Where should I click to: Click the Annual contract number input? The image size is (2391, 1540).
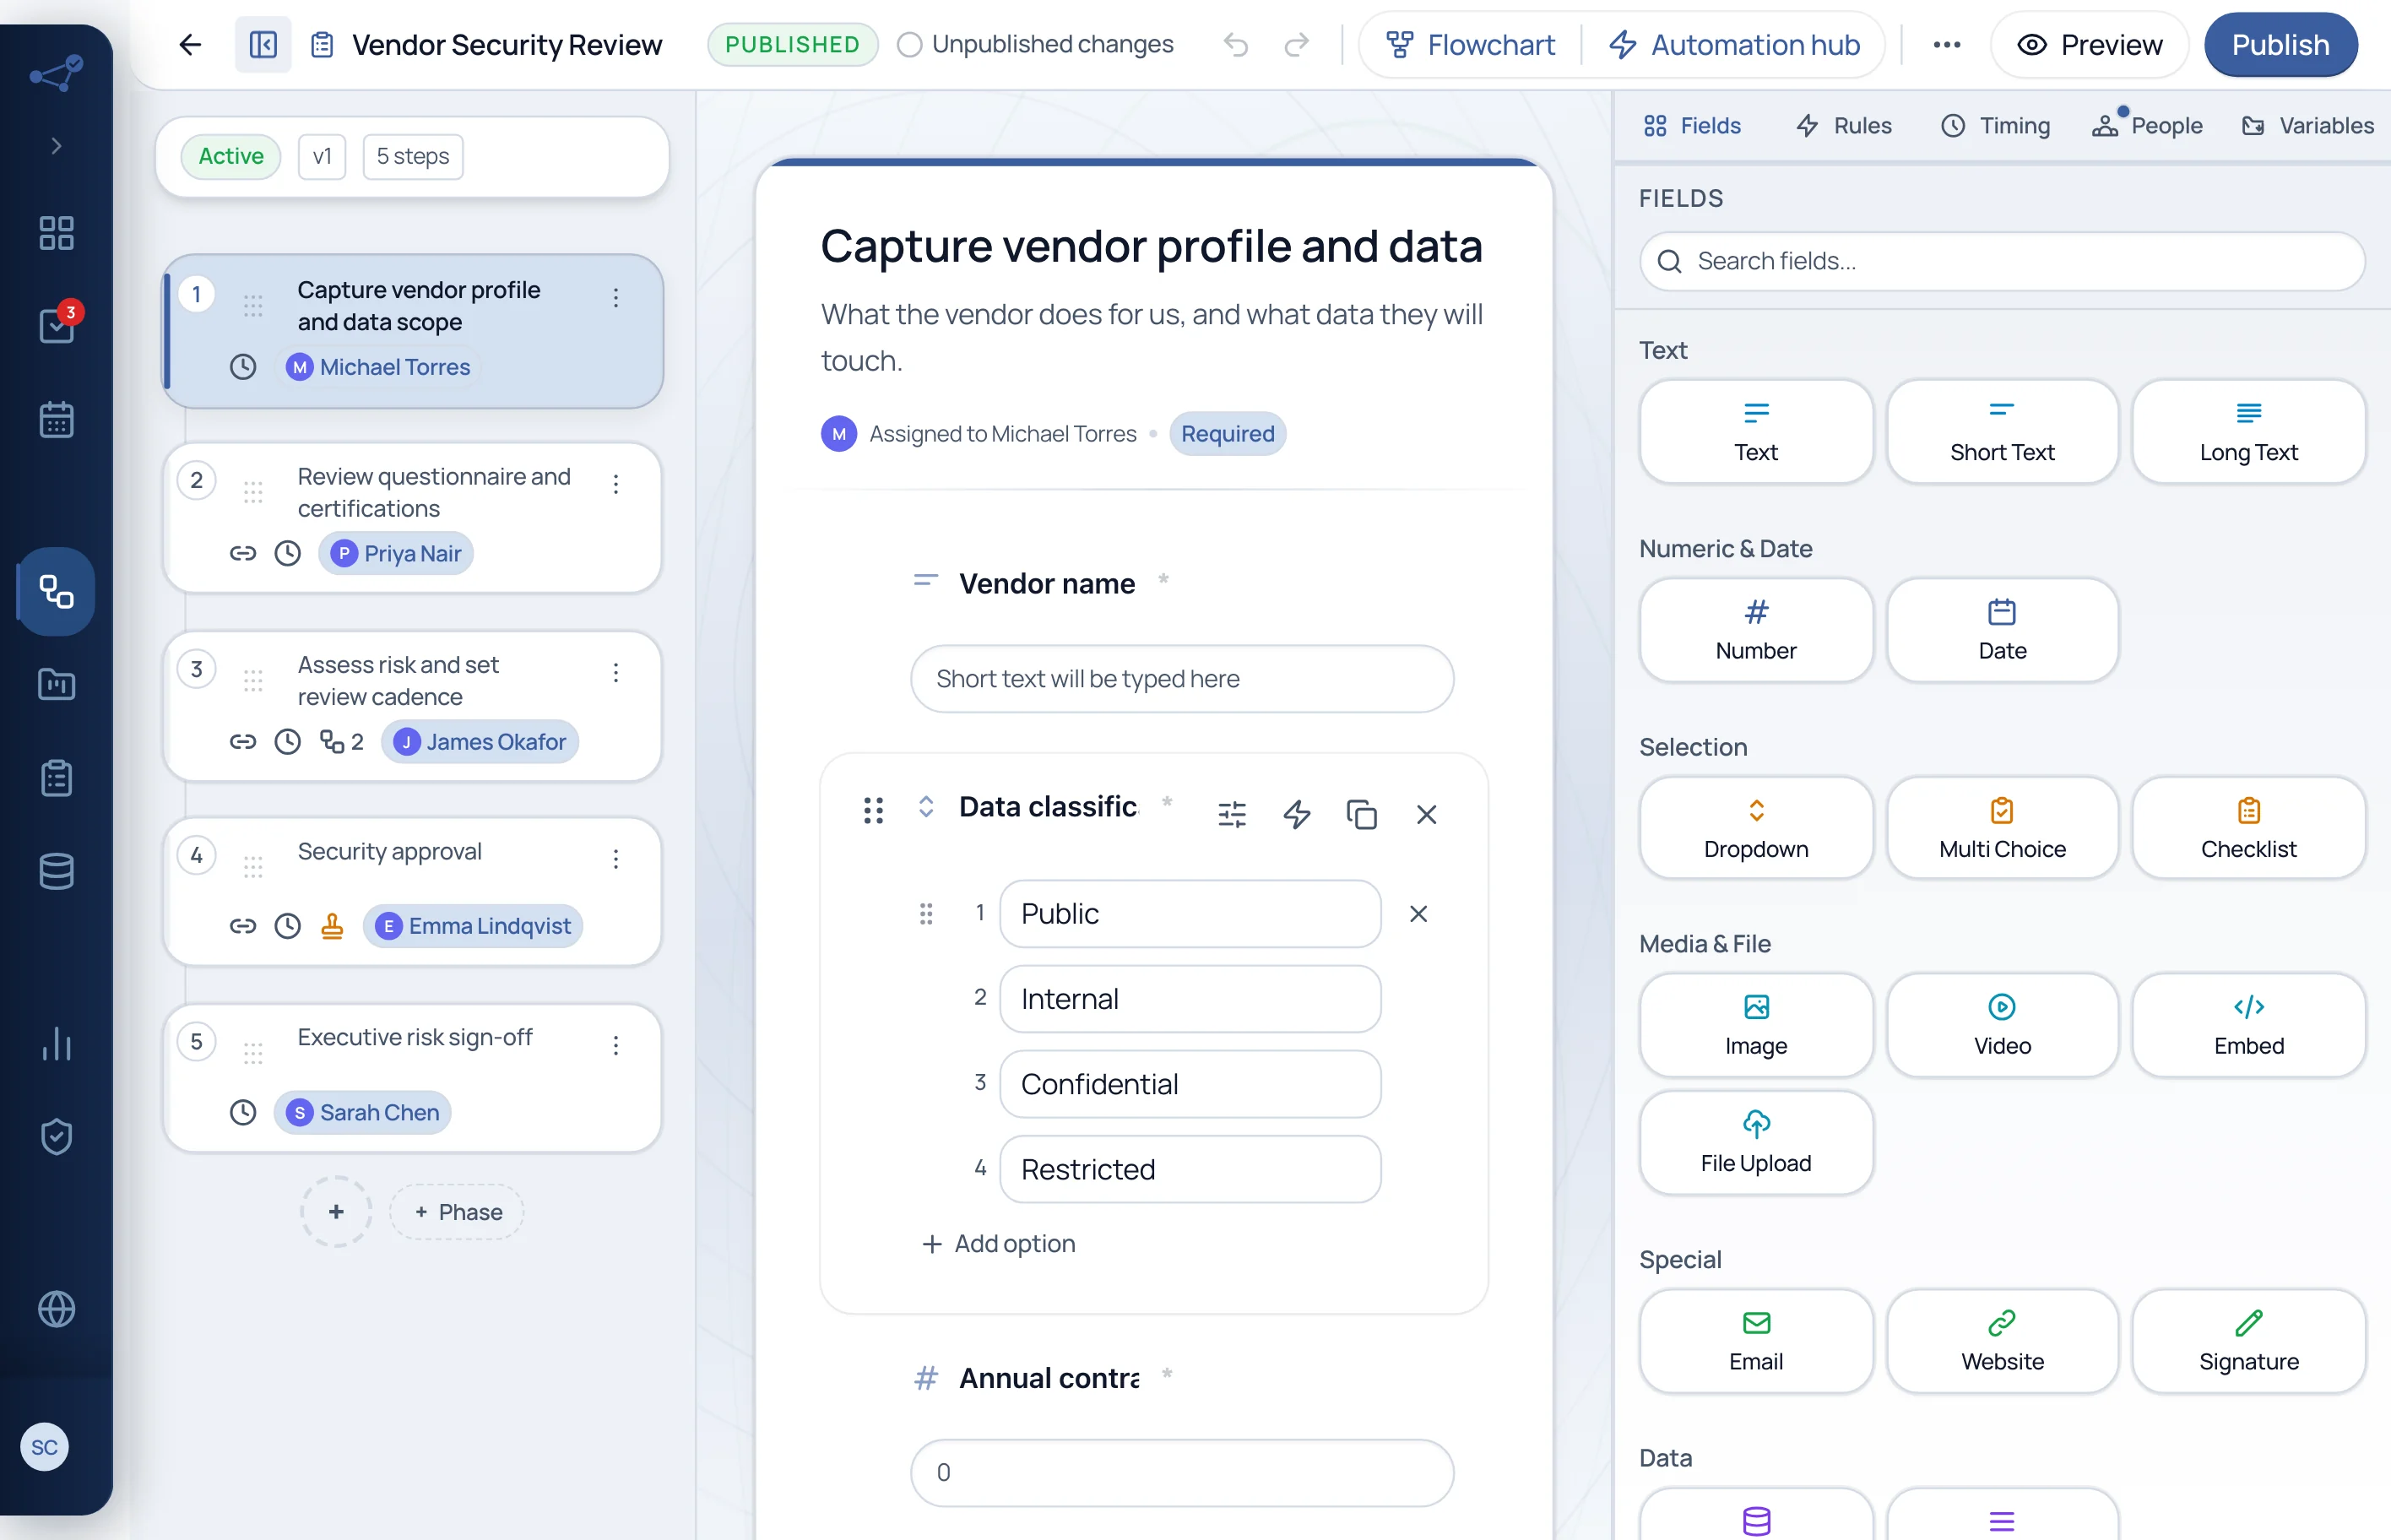(x=1182, y=1472)
